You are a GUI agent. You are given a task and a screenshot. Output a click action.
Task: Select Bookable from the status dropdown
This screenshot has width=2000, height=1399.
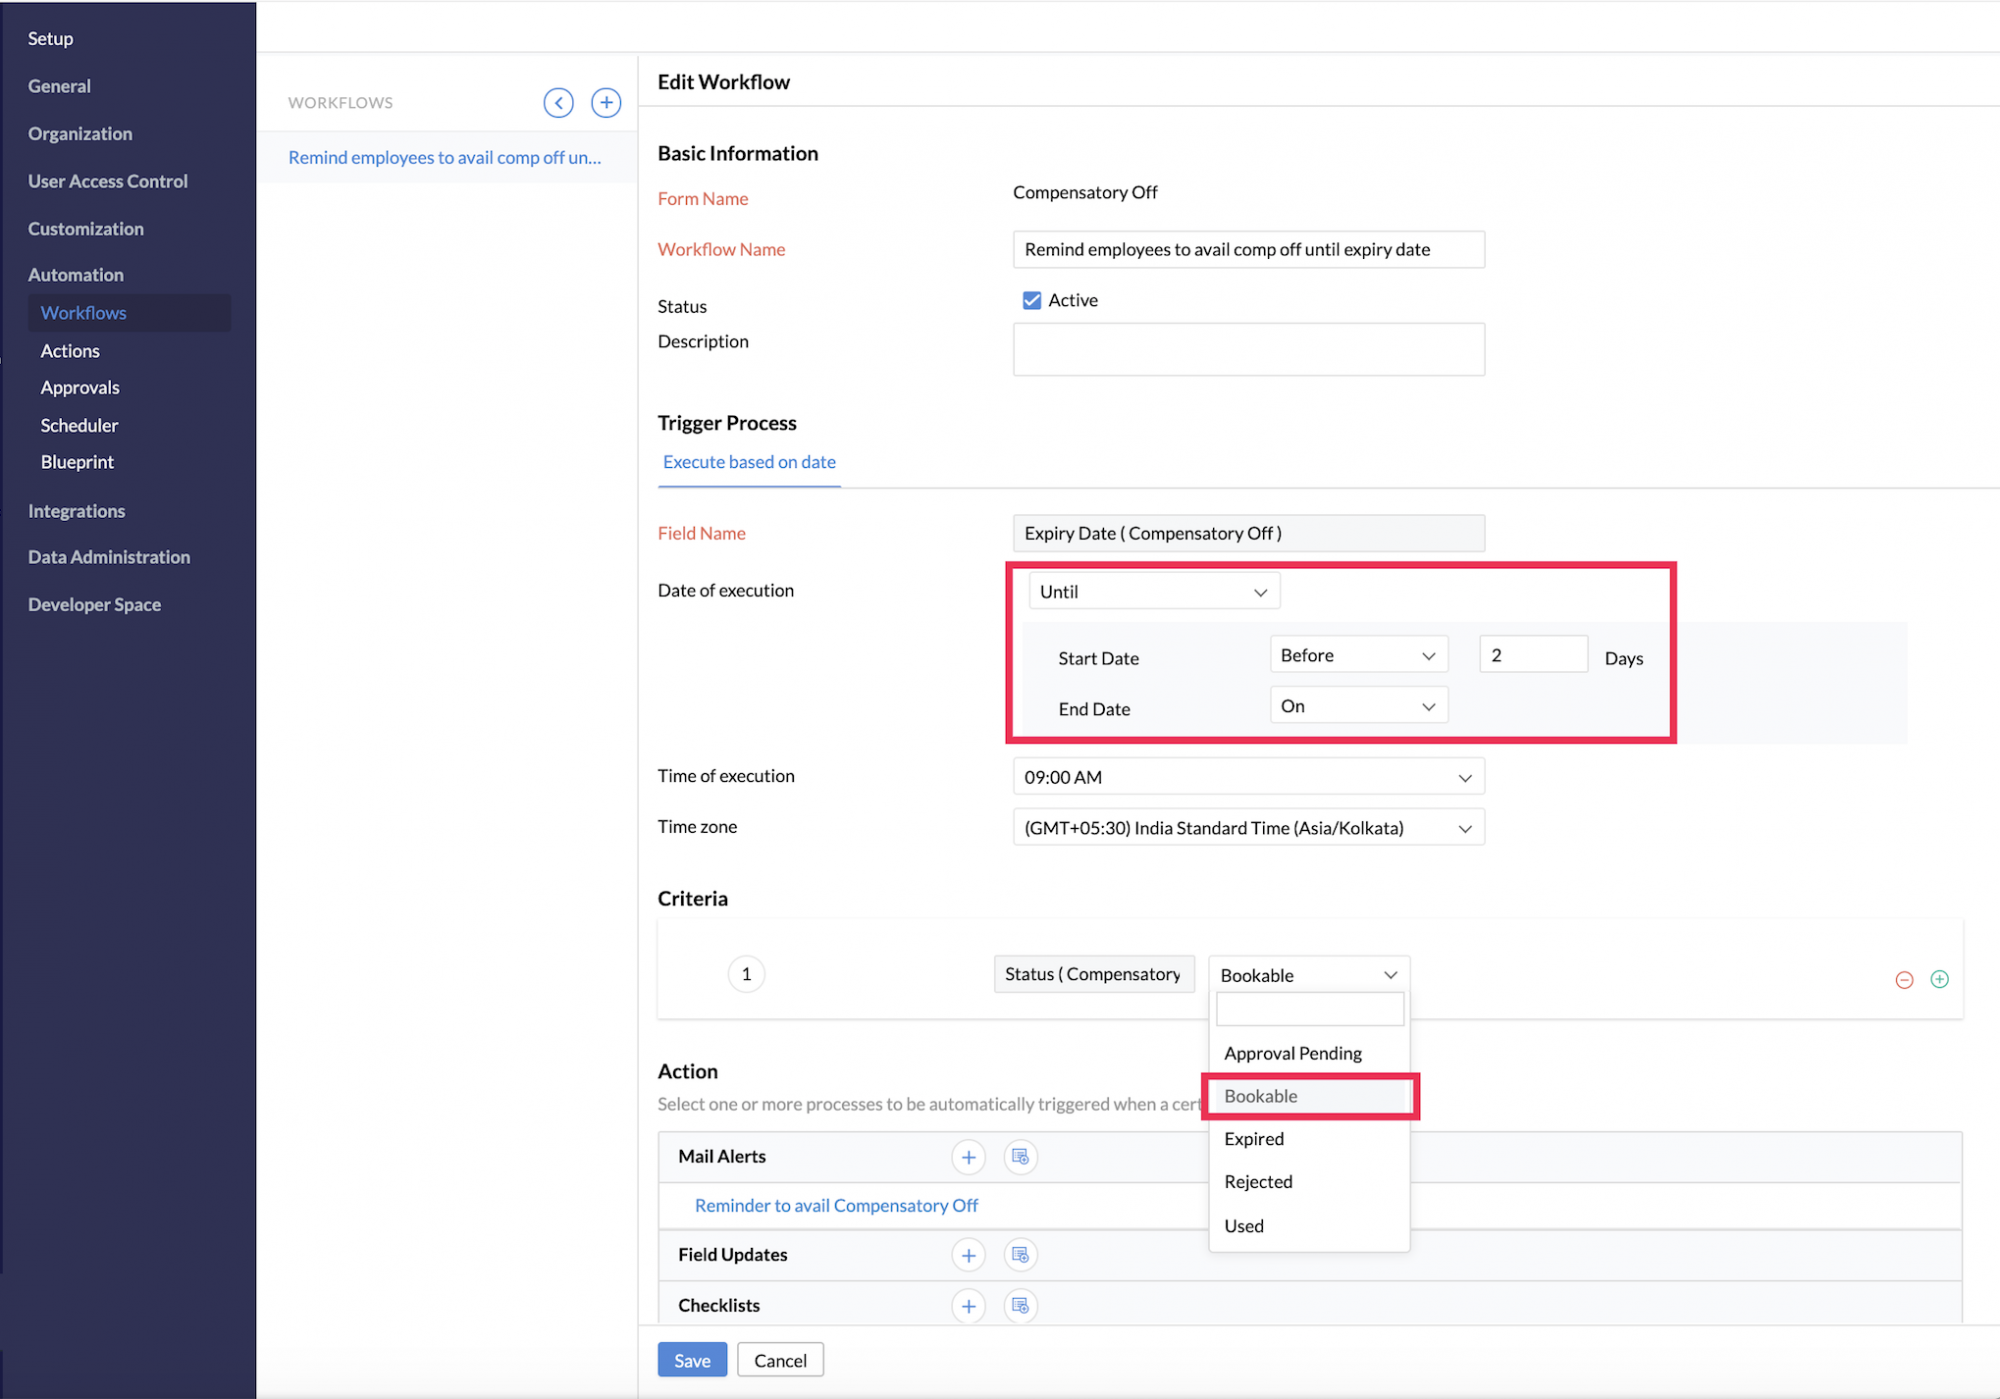point(1309,1095)
